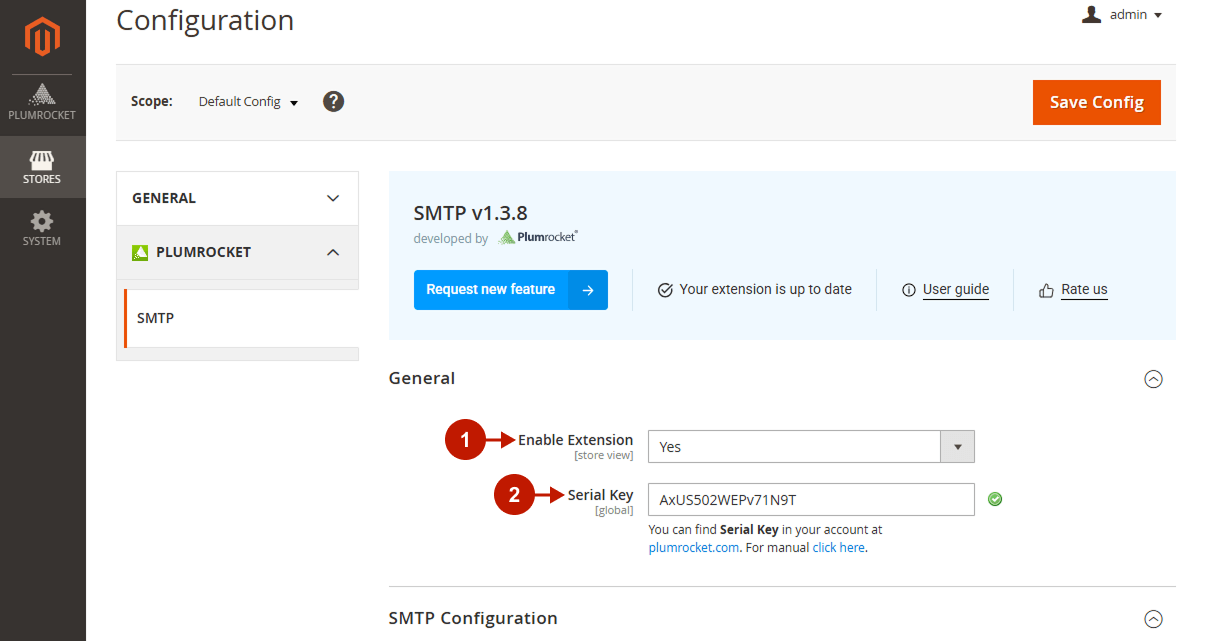
Task: Open the plumrocket.com link
Action: [x=694, y=548]
